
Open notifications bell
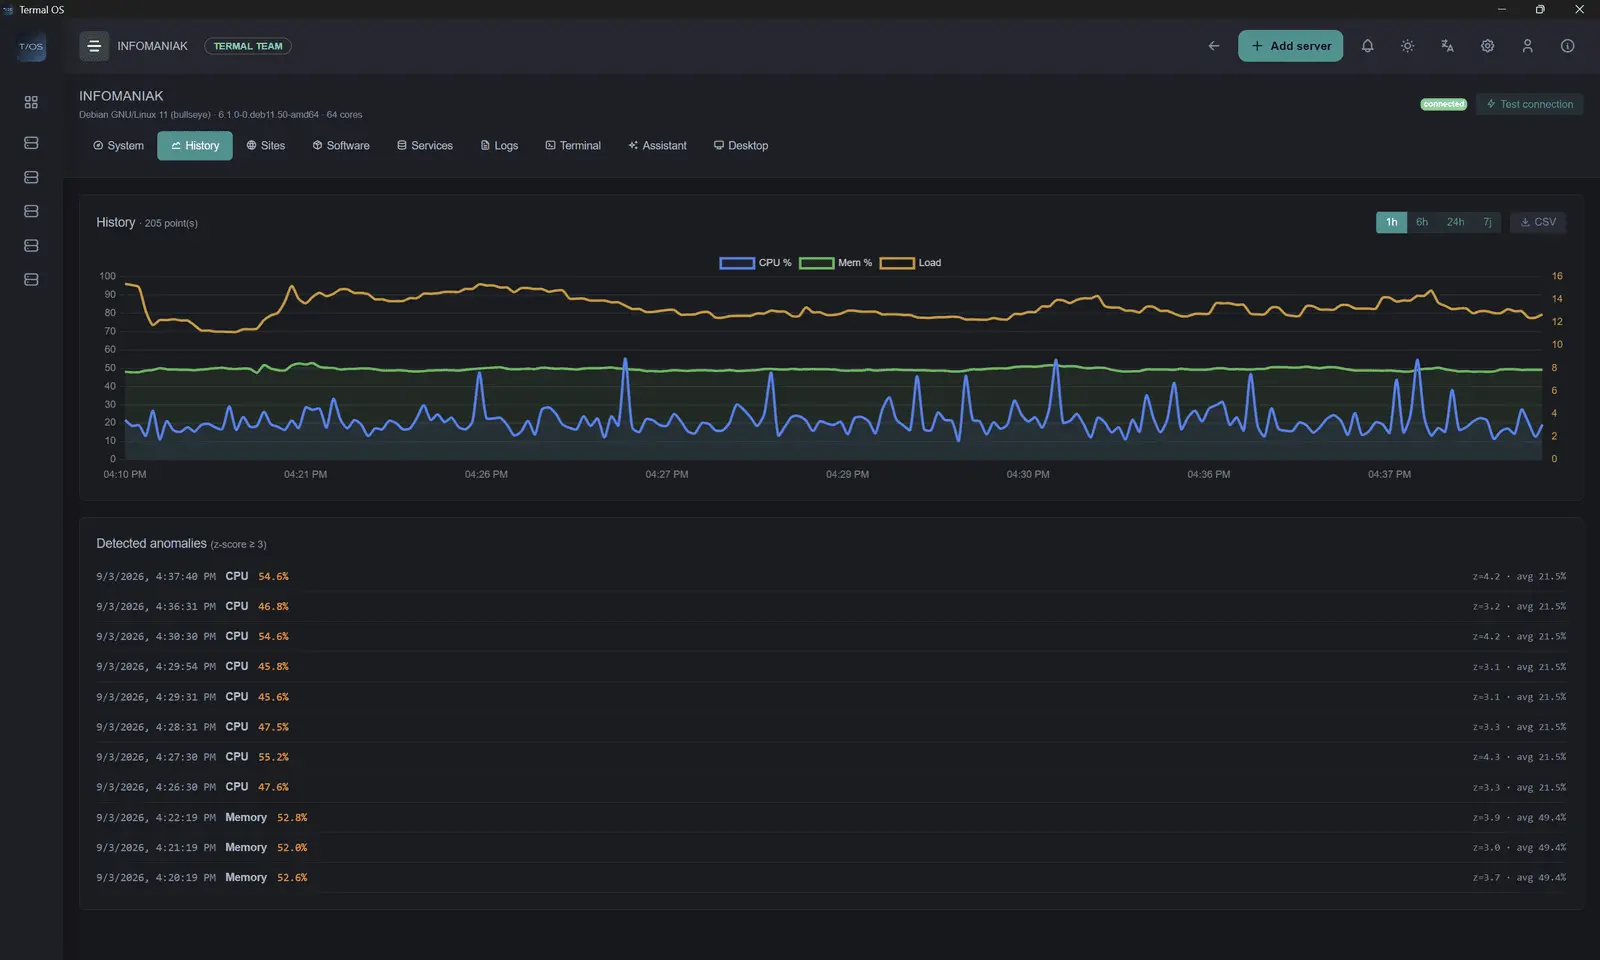click(x=1367, y=46)
